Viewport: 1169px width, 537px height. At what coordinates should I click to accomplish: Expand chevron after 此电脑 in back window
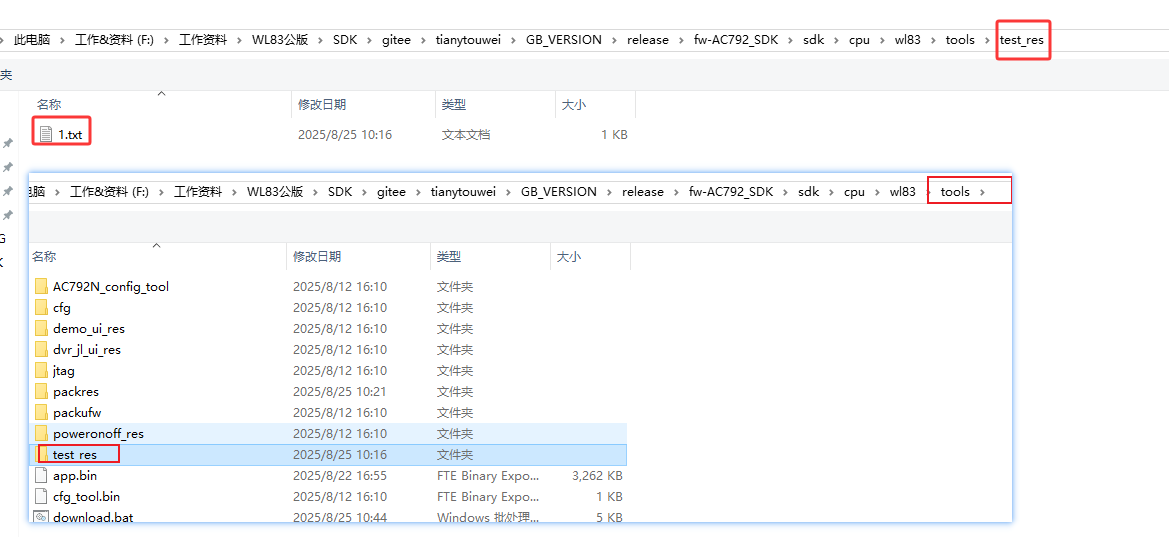tap(63, 40)
